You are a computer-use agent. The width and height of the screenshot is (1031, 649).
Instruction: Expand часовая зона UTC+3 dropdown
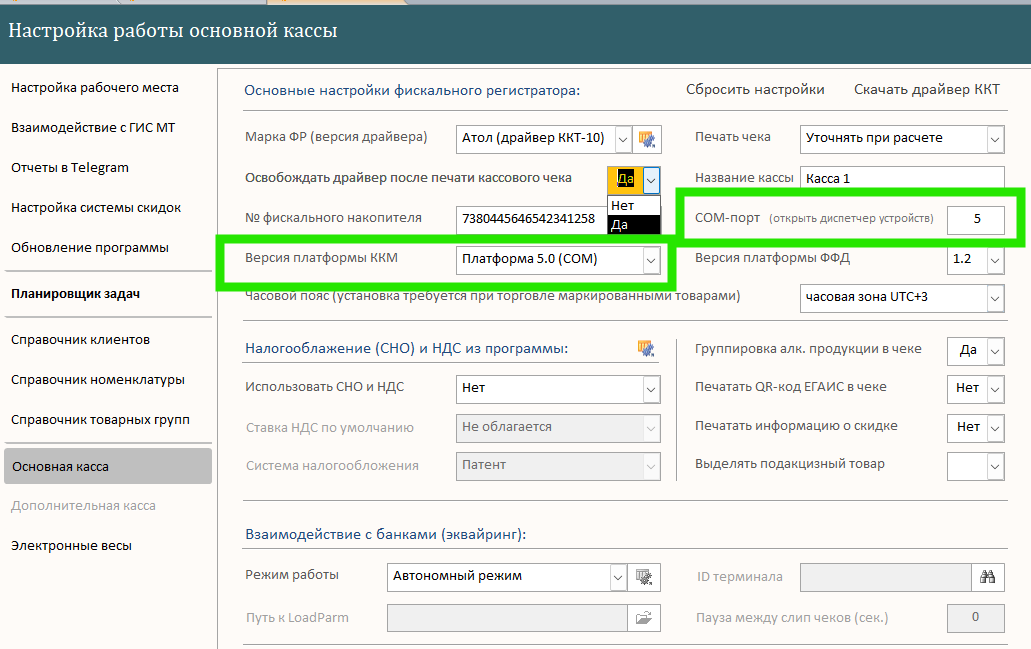tap(995, 298)
